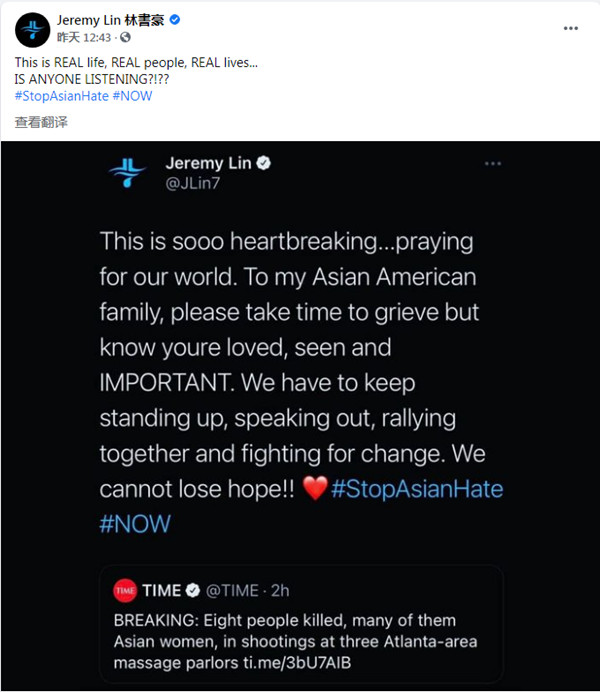Open the @JLin7 handle in the tweet

192,184
